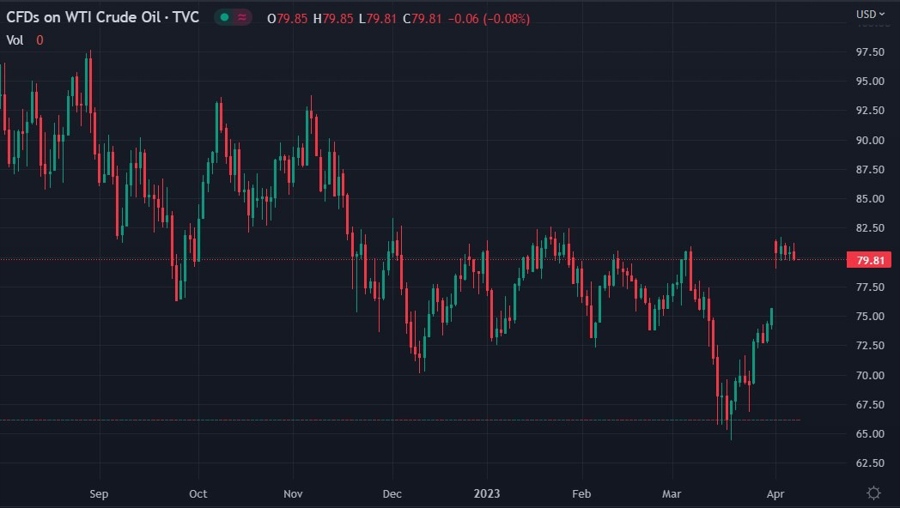Viewport: 900px width, 508px height.
Task: Click the 65.00 price axis label
Action: pyautogui.click(x=870, y=434)
